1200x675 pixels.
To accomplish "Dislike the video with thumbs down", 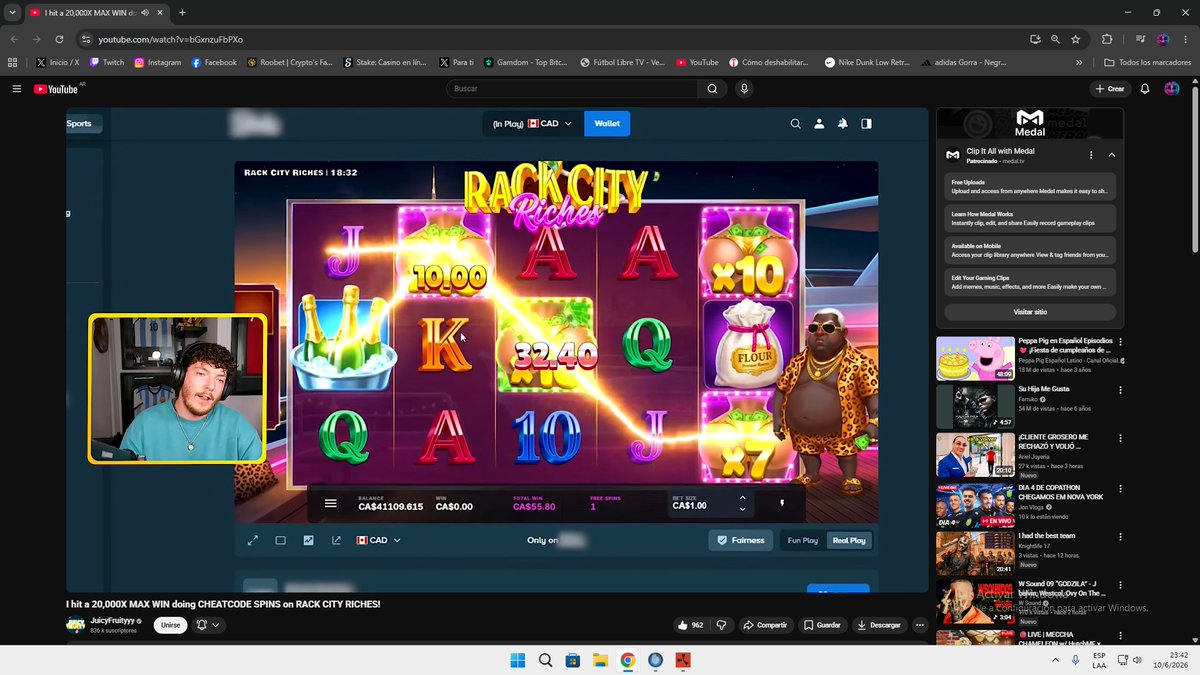I will pos(721,625).
